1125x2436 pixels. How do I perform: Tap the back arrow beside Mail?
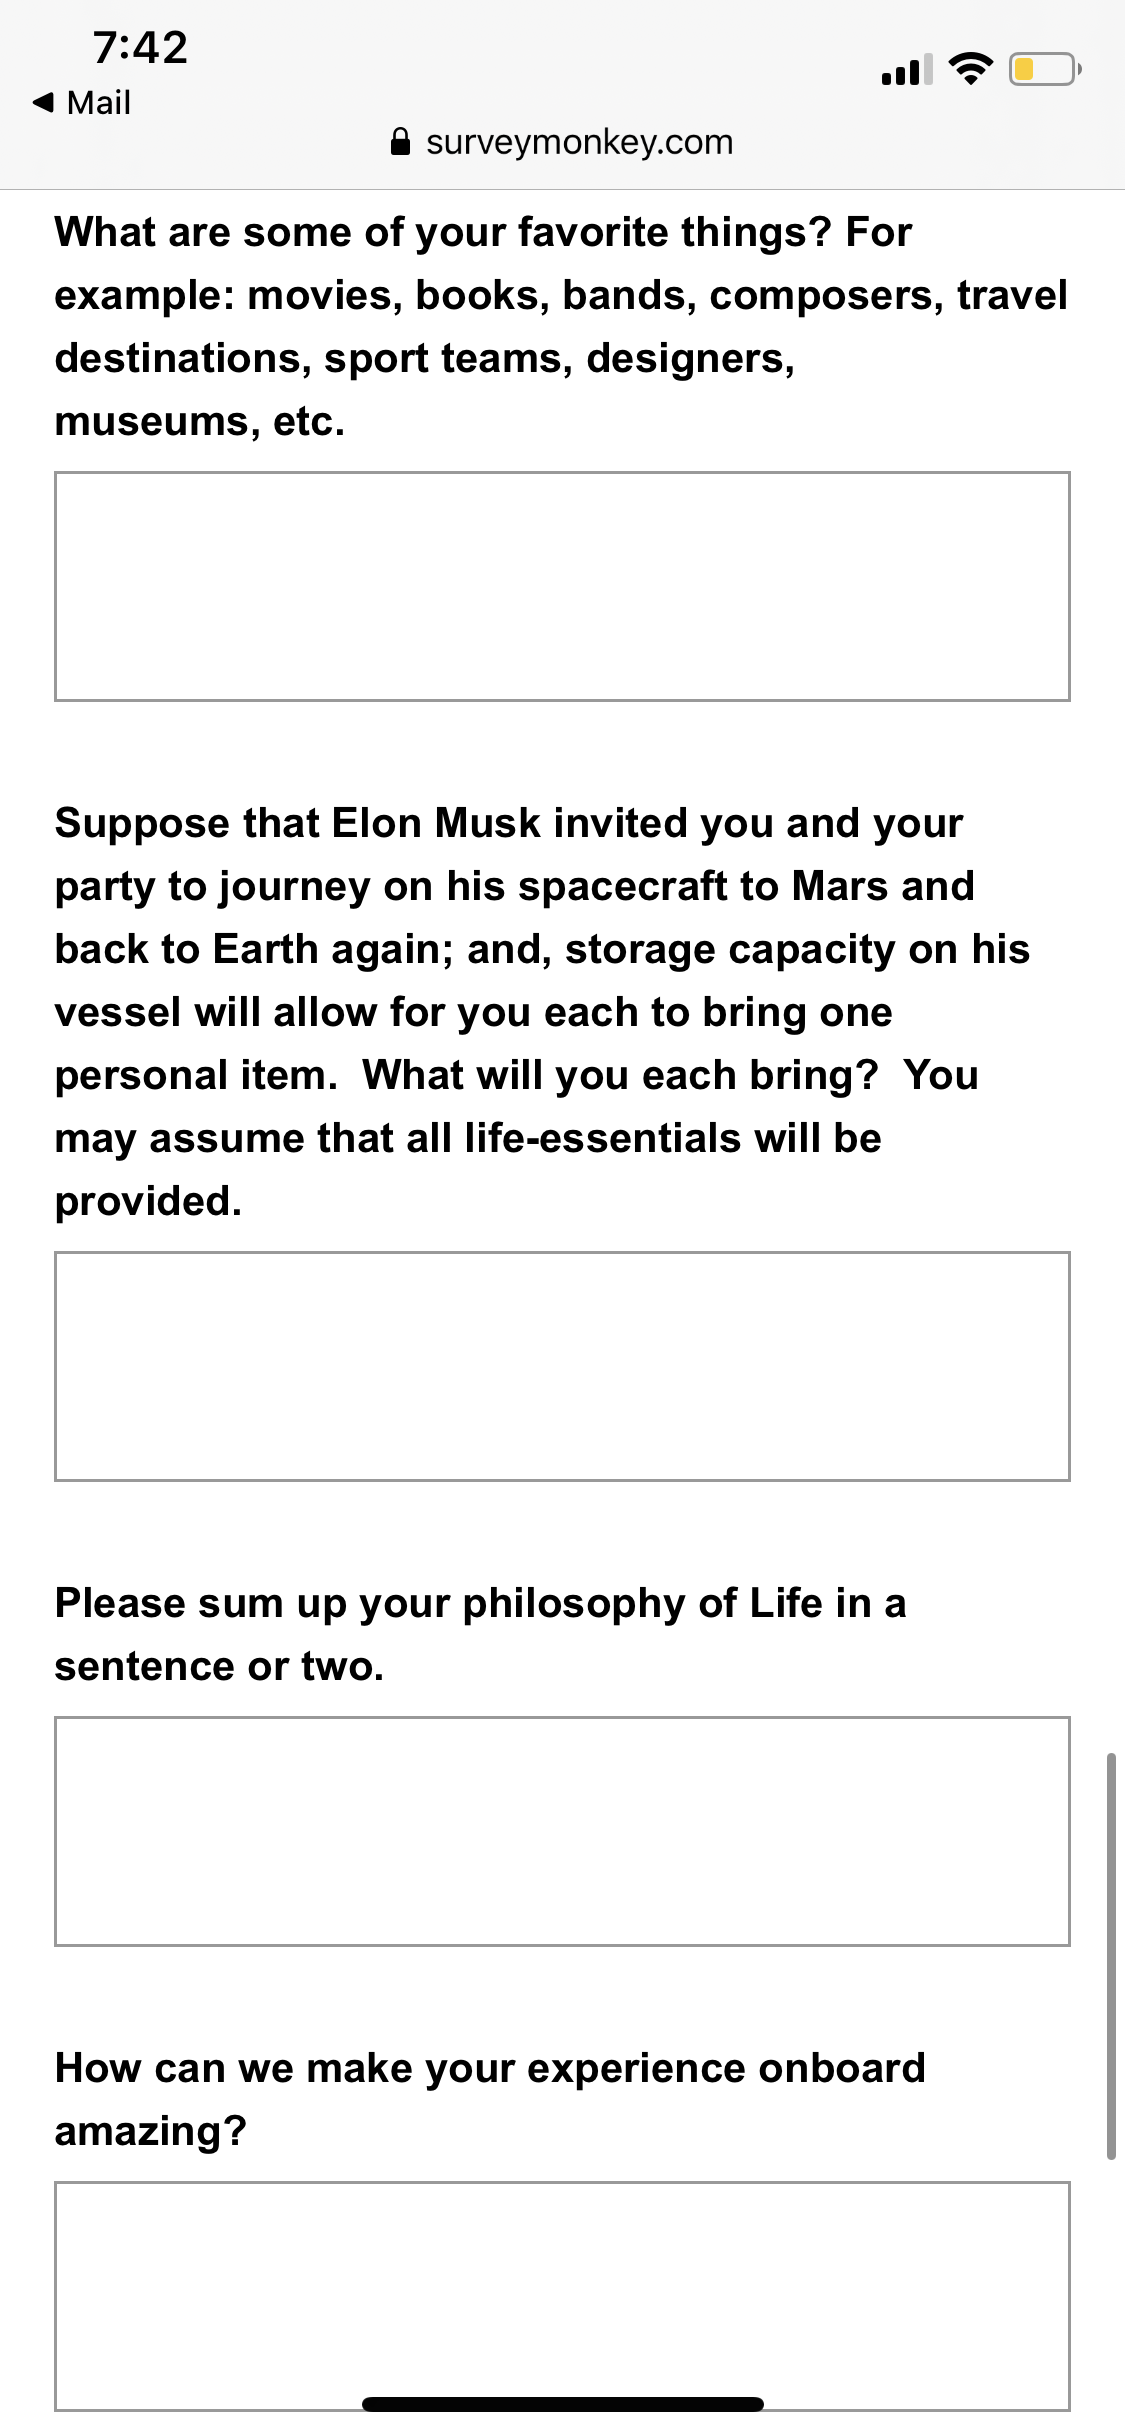[x=43, y=102]
